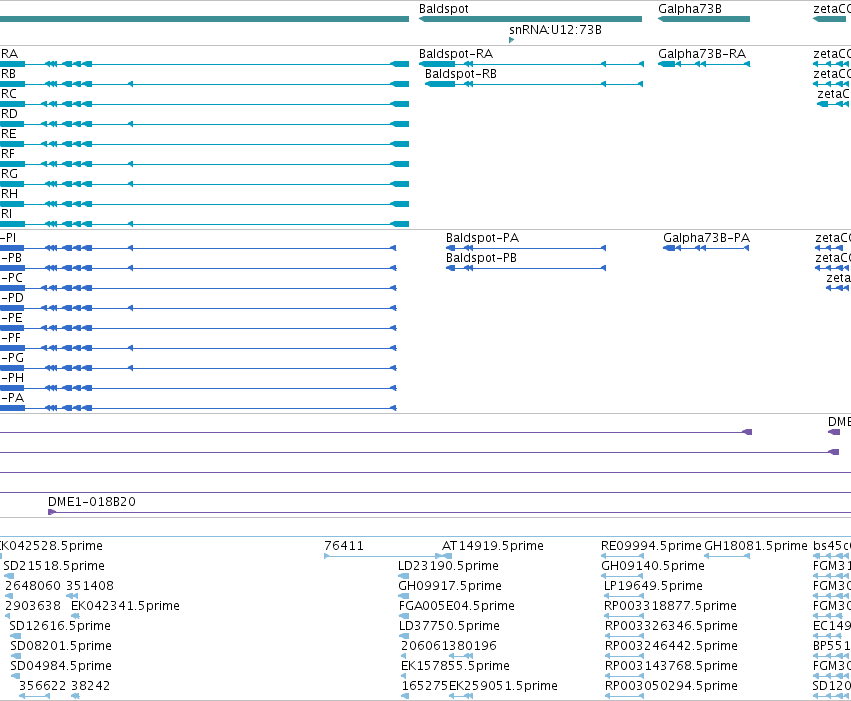The image size is (851, 701).
Task: Click the SD12616.5prime EST label
Action: [60, 626]
